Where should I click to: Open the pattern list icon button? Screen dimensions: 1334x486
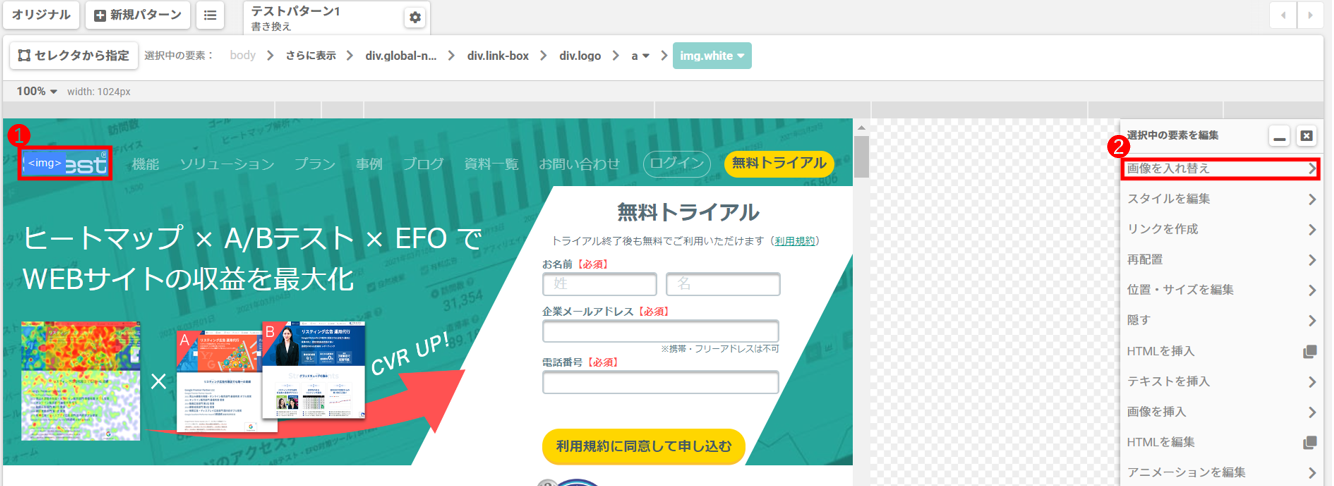click(210, 15)
